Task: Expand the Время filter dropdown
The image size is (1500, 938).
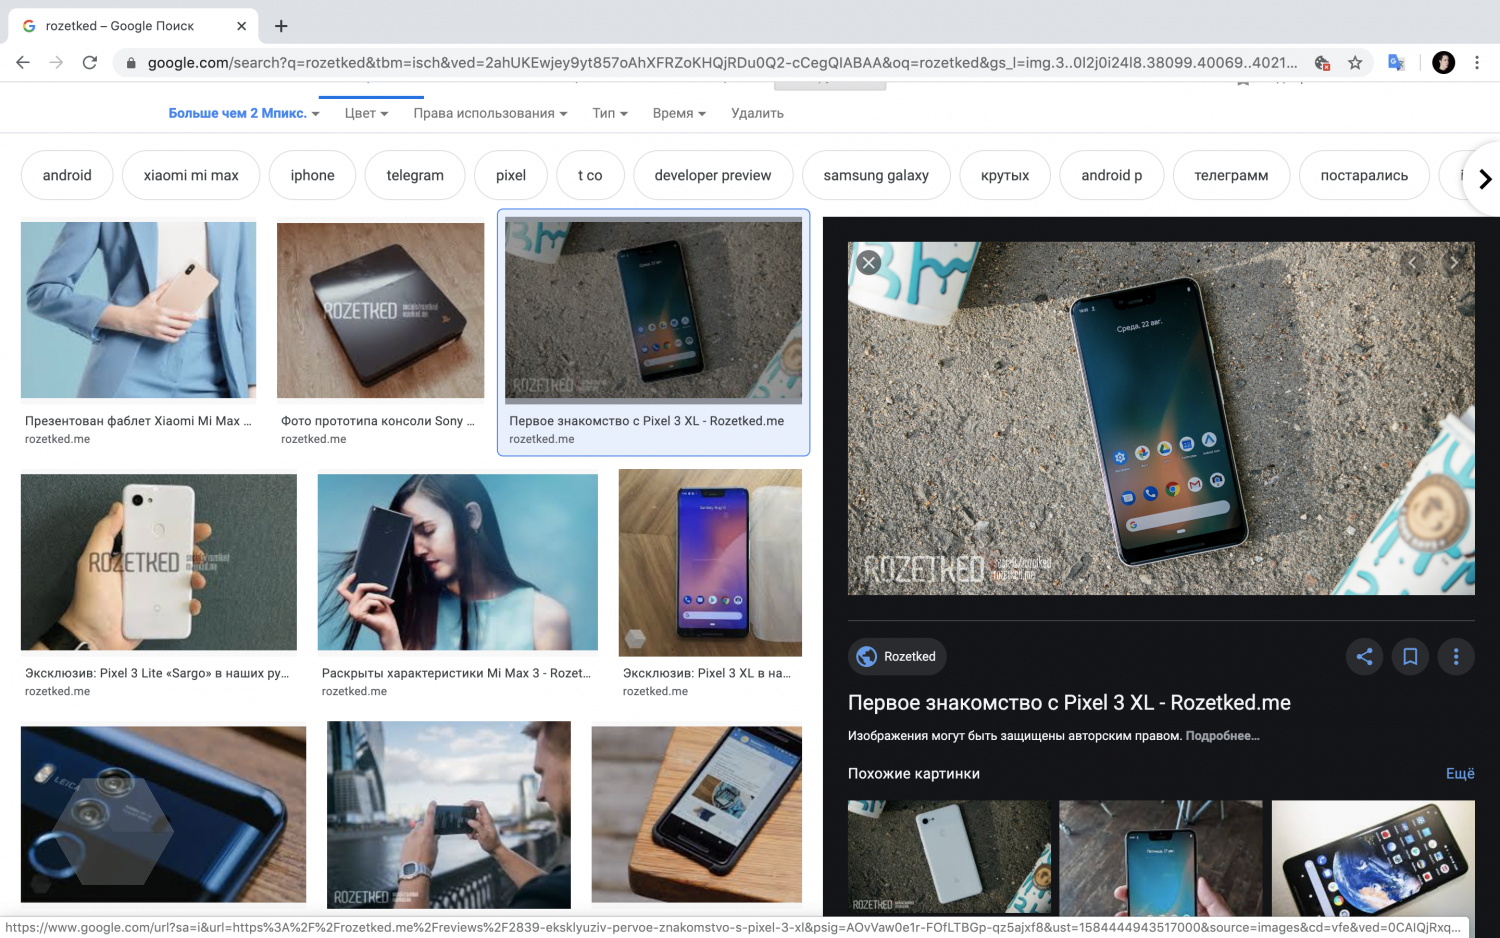Action: [679, 113]
